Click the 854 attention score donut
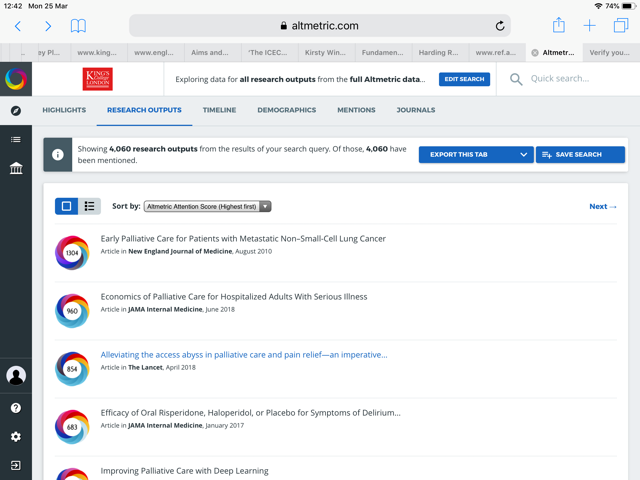This screenshot has height=480, width=640. [x=72, y=369]
